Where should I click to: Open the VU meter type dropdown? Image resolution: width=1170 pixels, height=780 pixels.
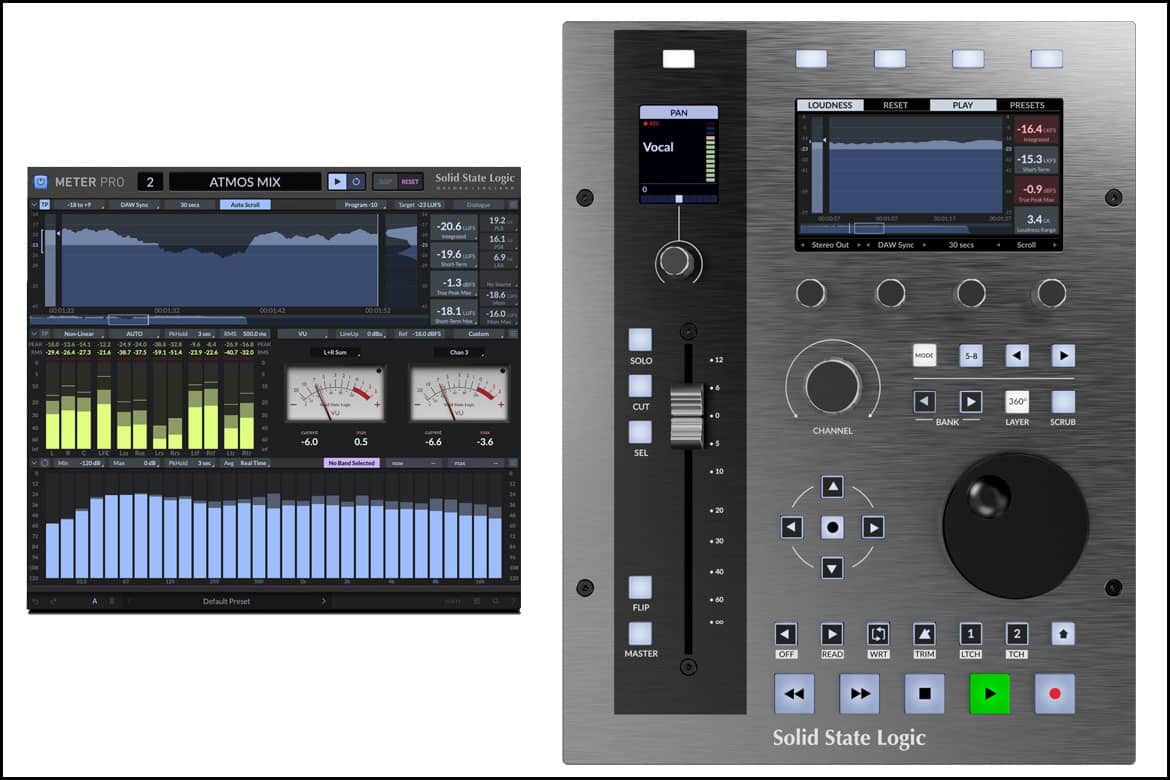(304, 334)
